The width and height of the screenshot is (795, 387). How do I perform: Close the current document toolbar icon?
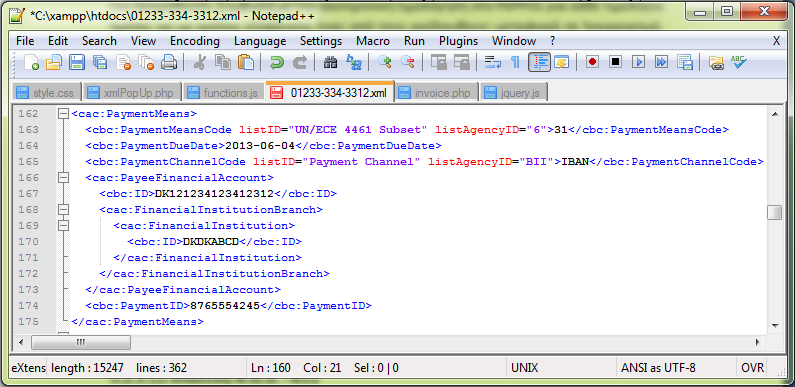pyautogui.click(x=123, y=62)
